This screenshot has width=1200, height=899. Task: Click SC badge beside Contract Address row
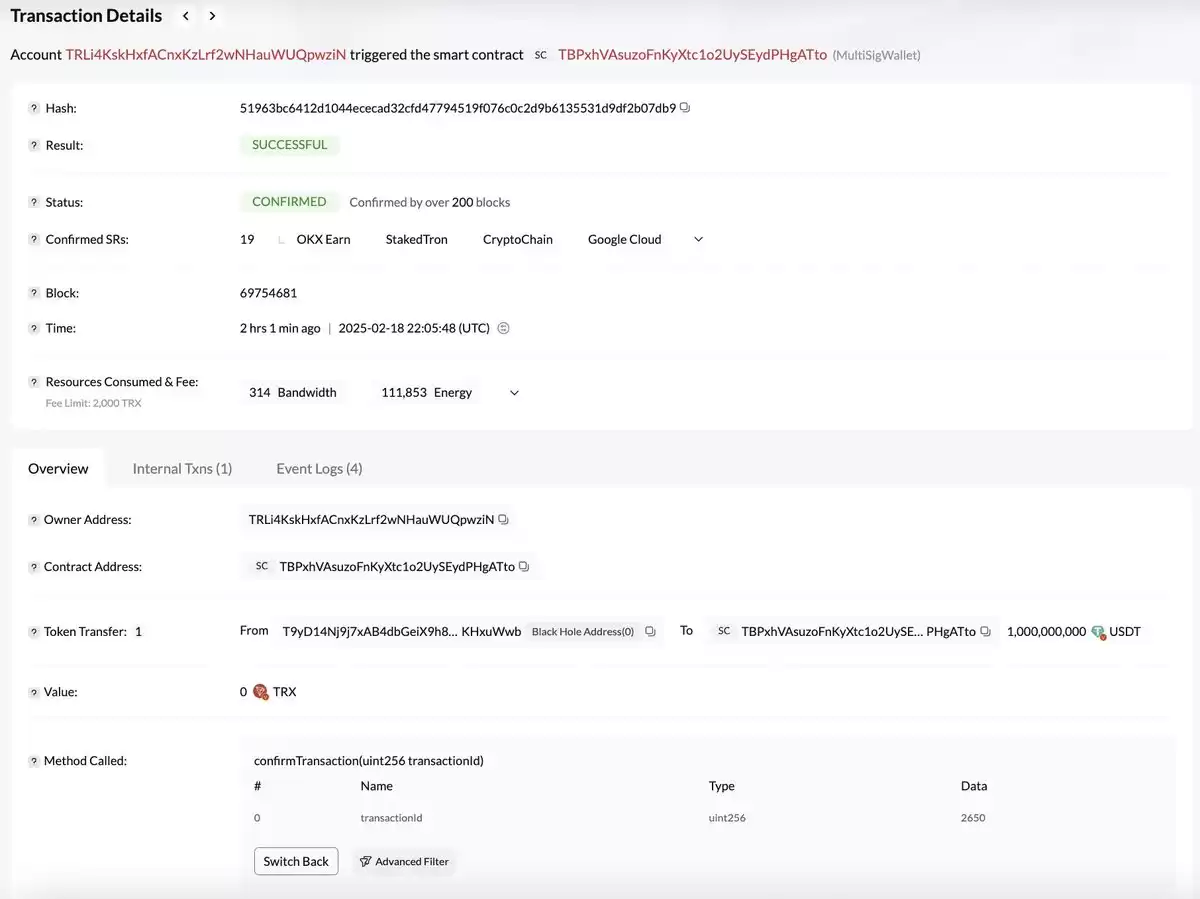(x=262, y=566)
